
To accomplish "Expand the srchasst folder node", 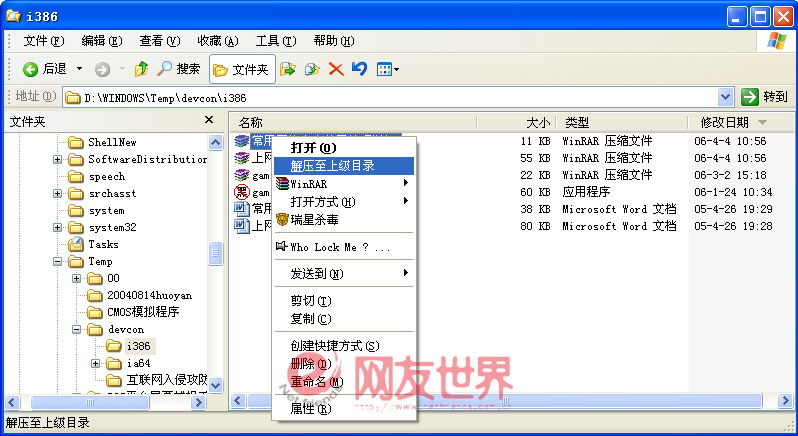I will (58, 194).
